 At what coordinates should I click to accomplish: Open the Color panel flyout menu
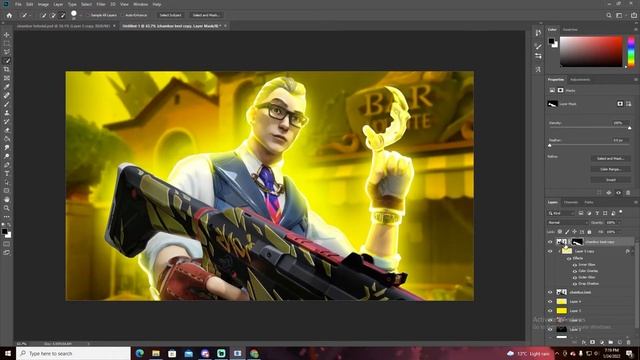pos(636,29)
